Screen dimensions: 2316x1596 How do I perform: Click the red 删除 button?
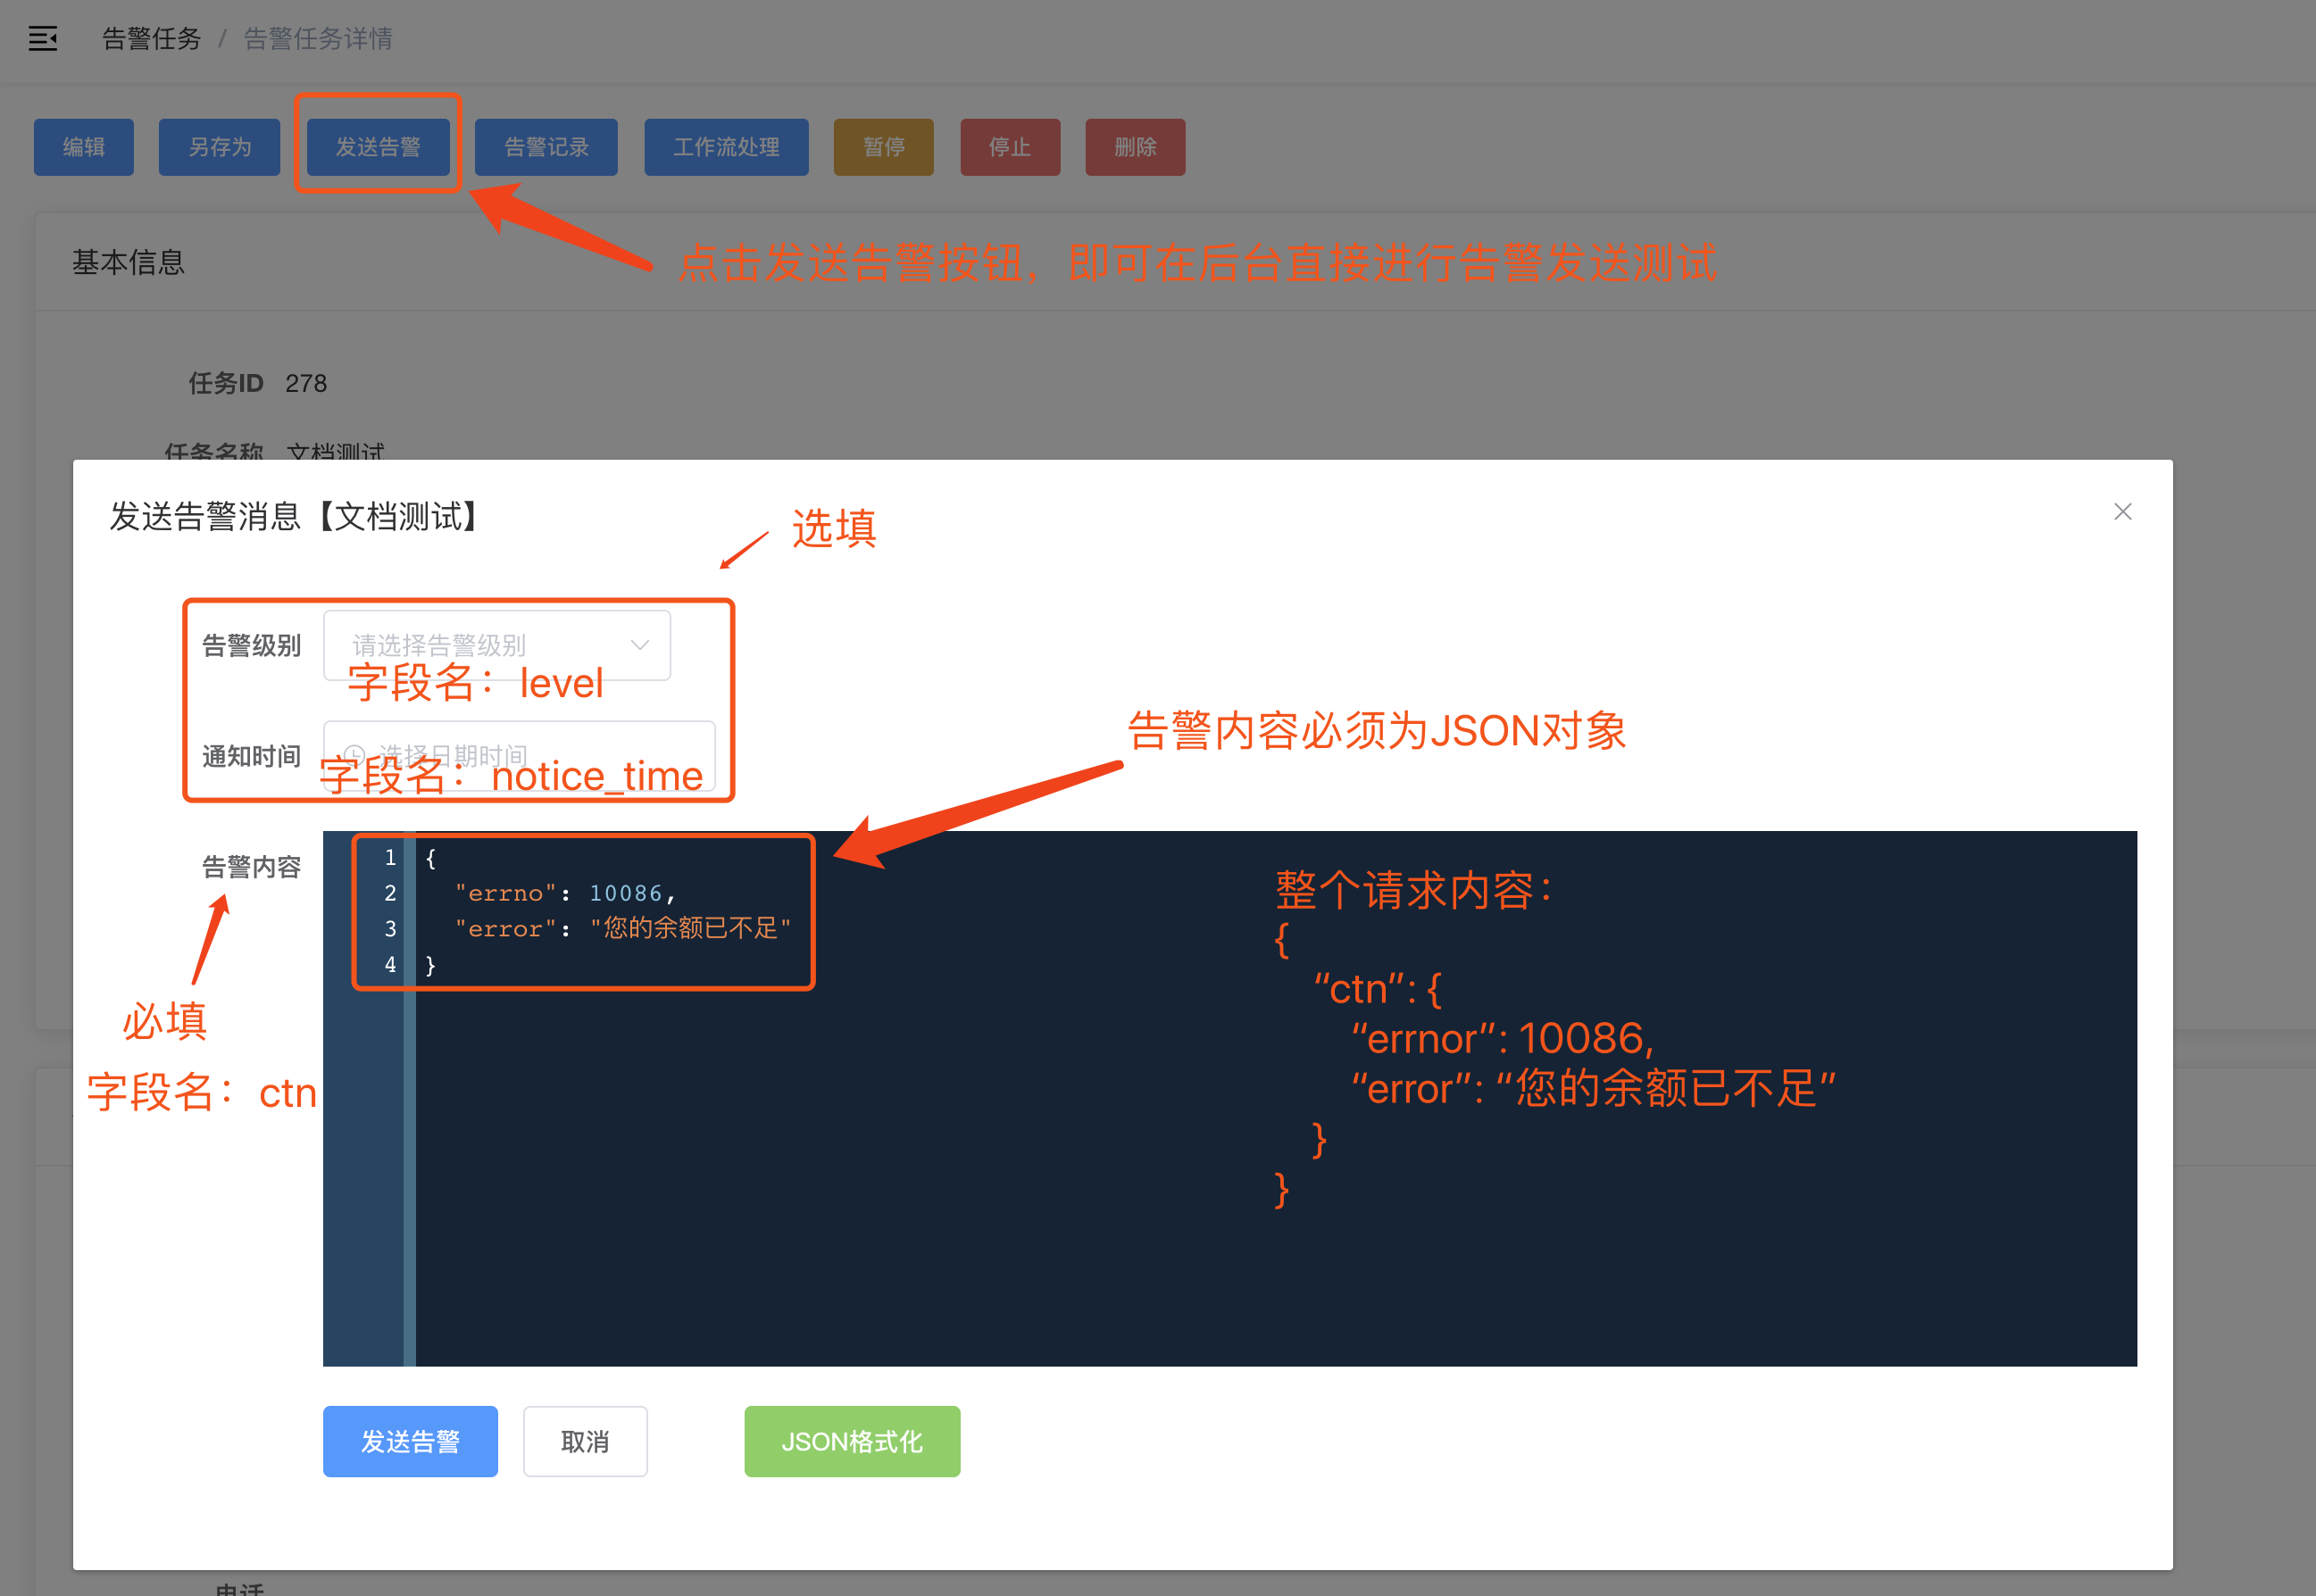pyautogui.click(x=1135, y=147)
